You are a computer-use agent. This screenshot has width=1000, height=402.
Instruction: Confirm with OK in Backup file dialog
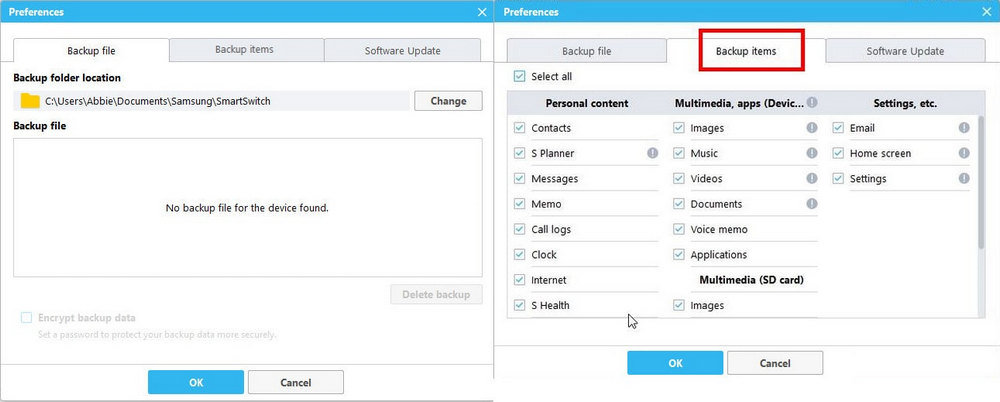(195, 382)
